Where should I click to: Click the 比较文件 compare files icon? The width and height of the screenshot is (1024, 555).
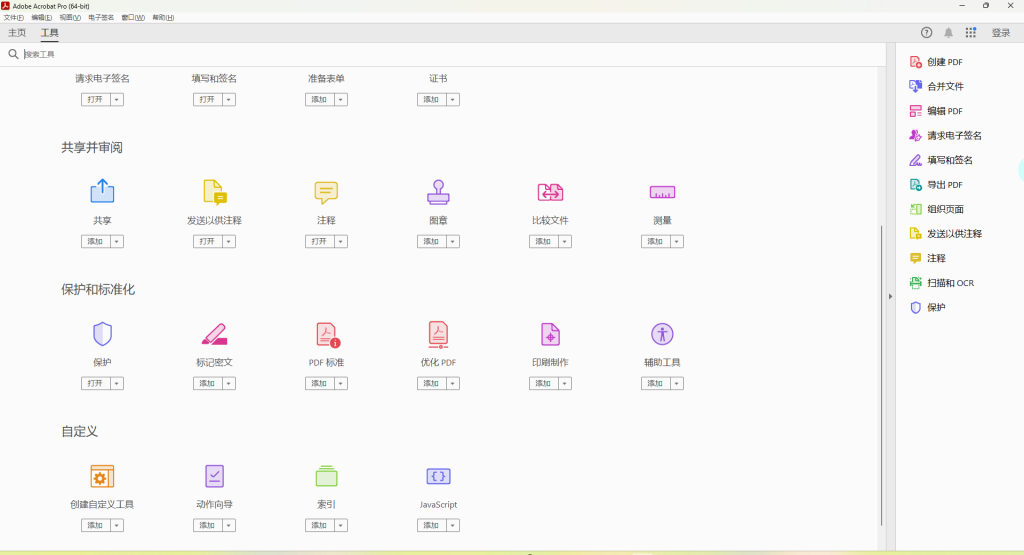pos(550,192)
